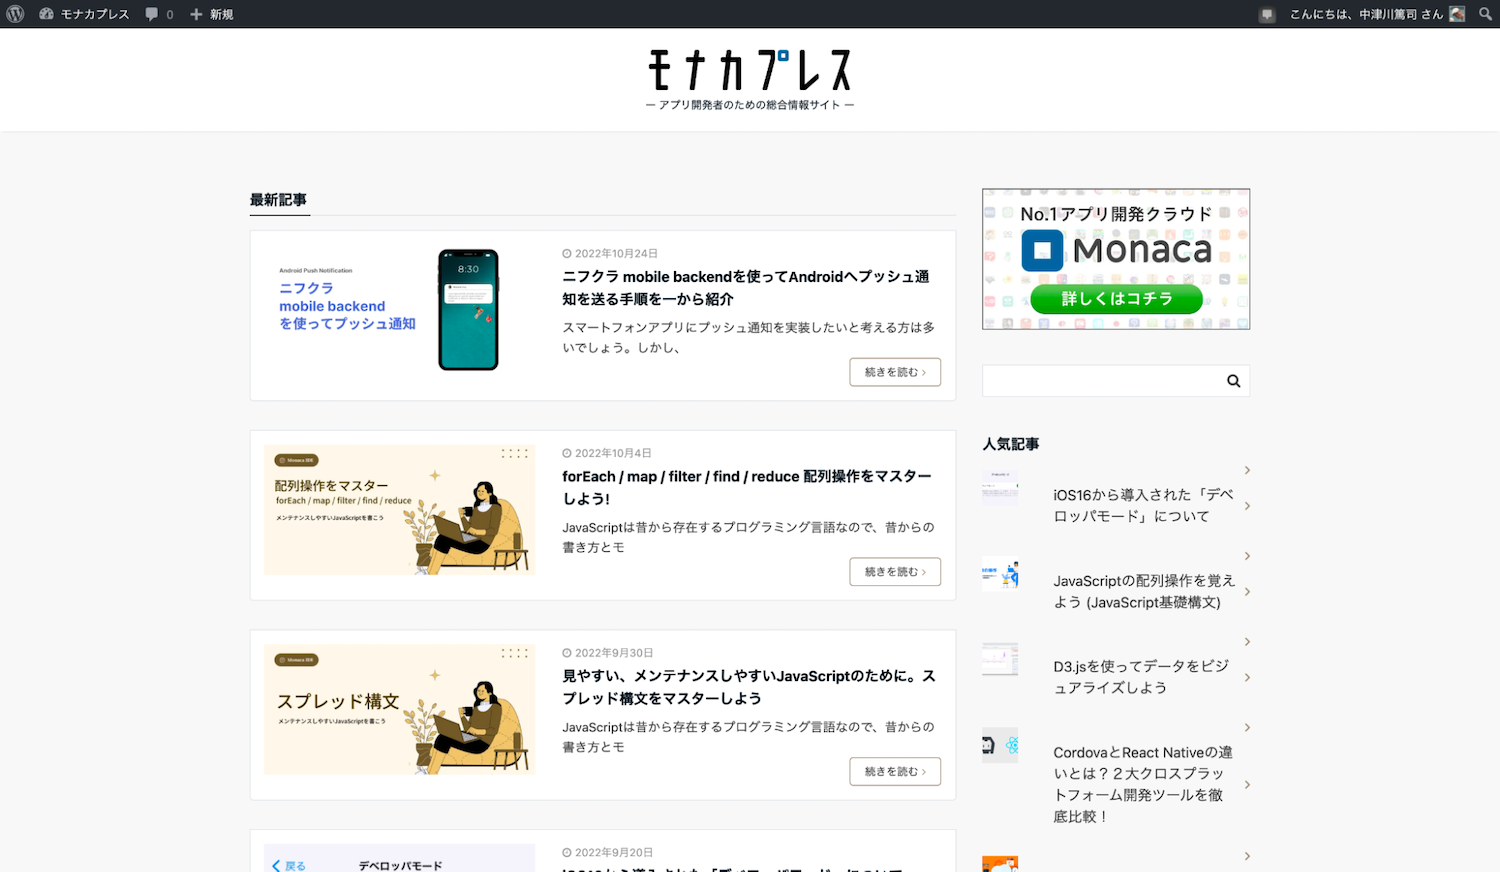Click the Monaca logo in the banner
1500x872 pixels.
tap(1116, 250)
